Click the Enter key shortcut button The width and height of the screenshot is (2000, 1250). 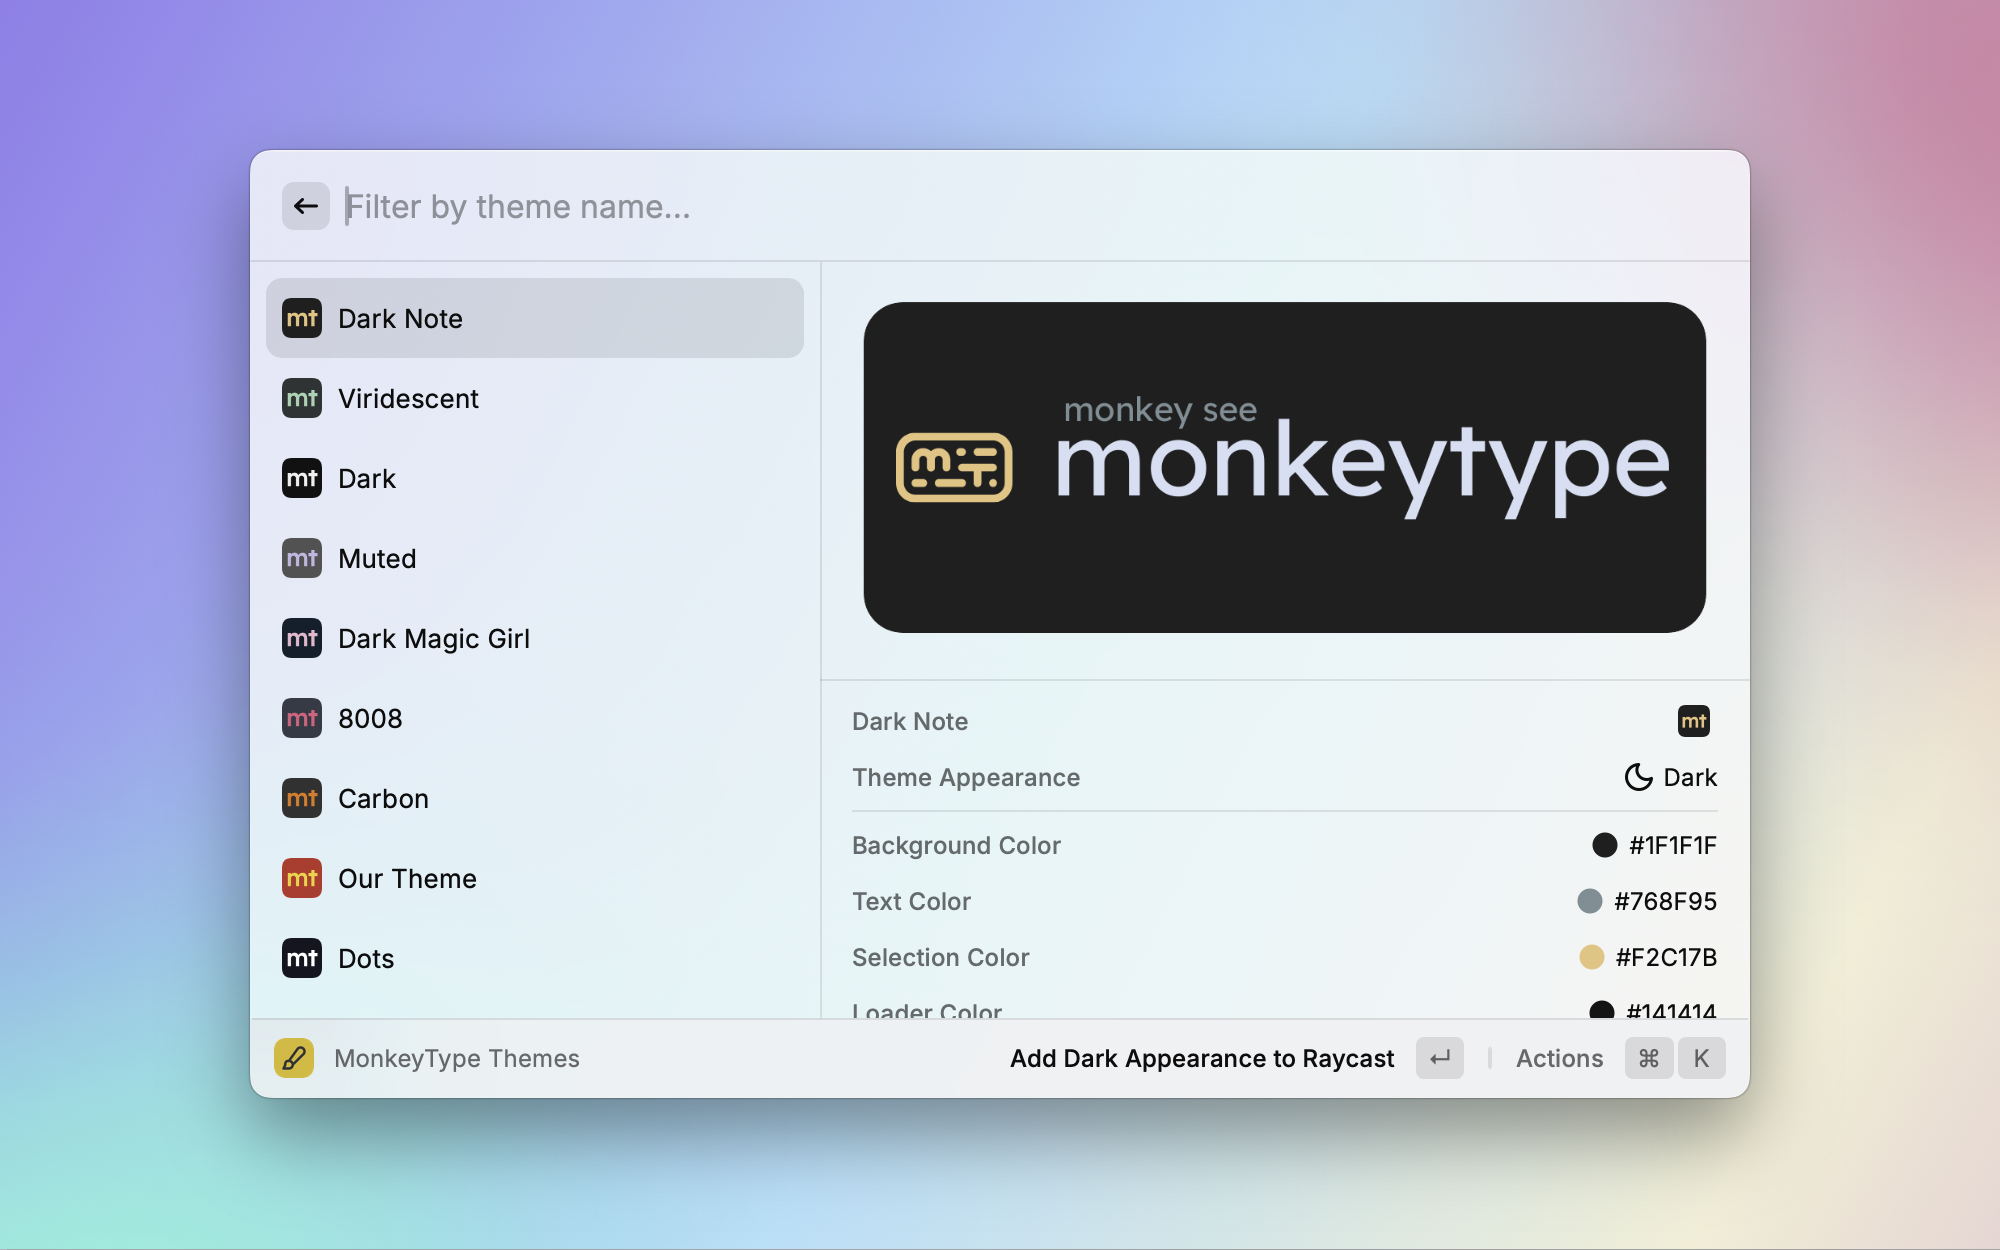click(1439, 1058)
